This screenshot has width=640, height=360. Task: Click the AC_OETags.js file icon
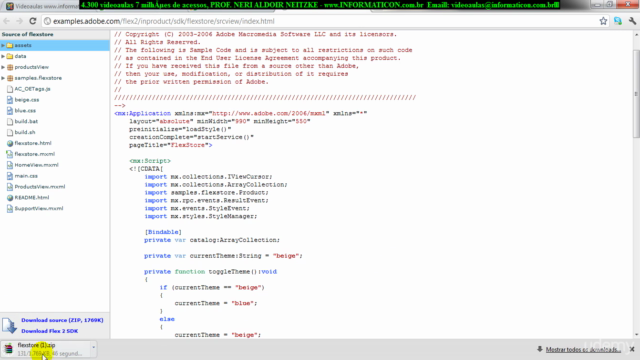10,89
